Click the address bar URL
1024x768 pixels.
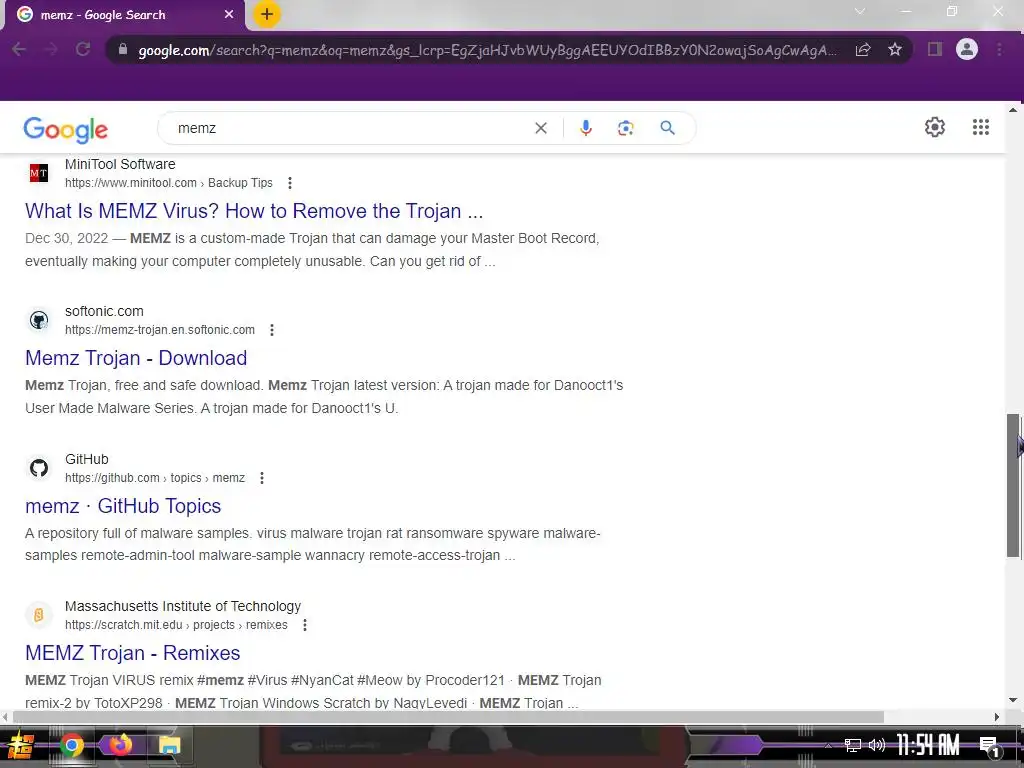(487, 50)
